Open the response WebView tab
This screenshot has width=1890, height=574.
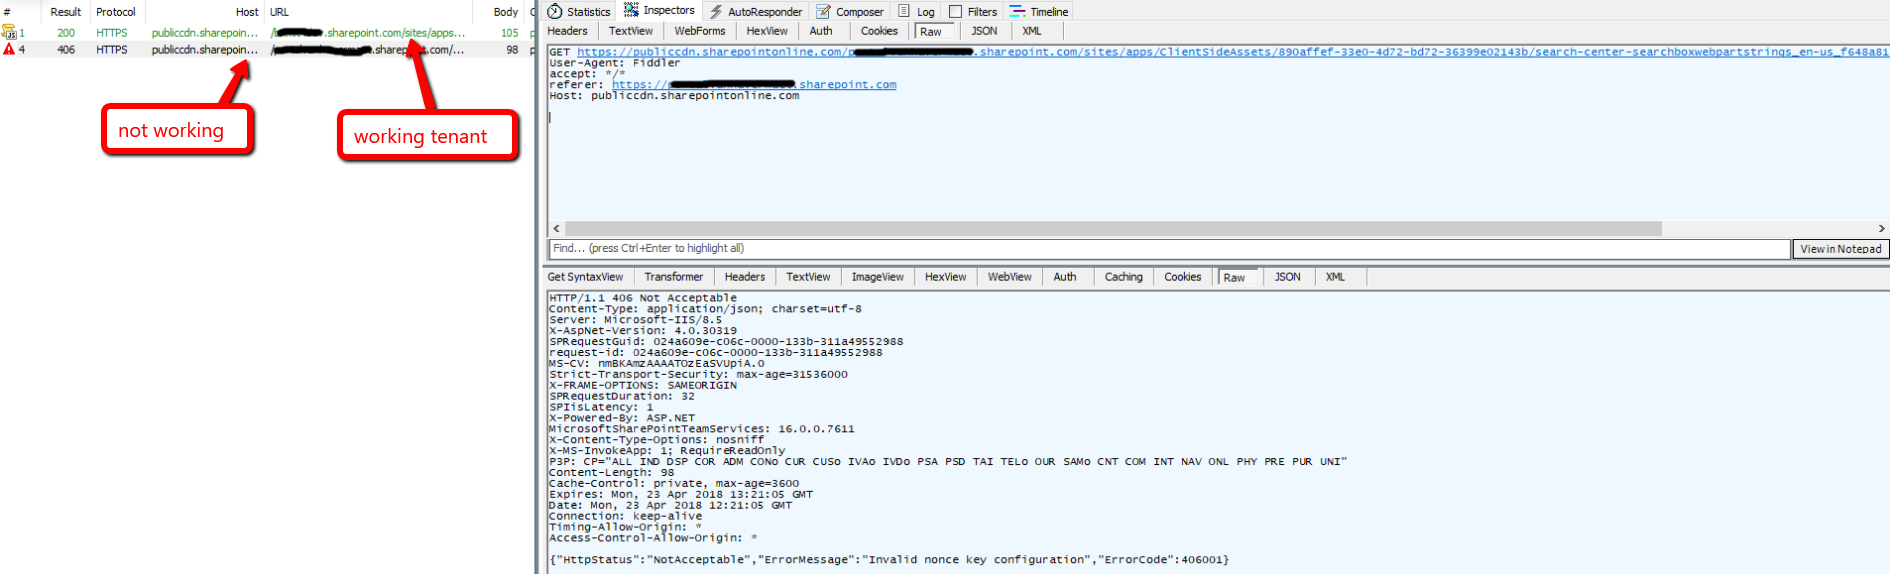[x=1010, y=277]
